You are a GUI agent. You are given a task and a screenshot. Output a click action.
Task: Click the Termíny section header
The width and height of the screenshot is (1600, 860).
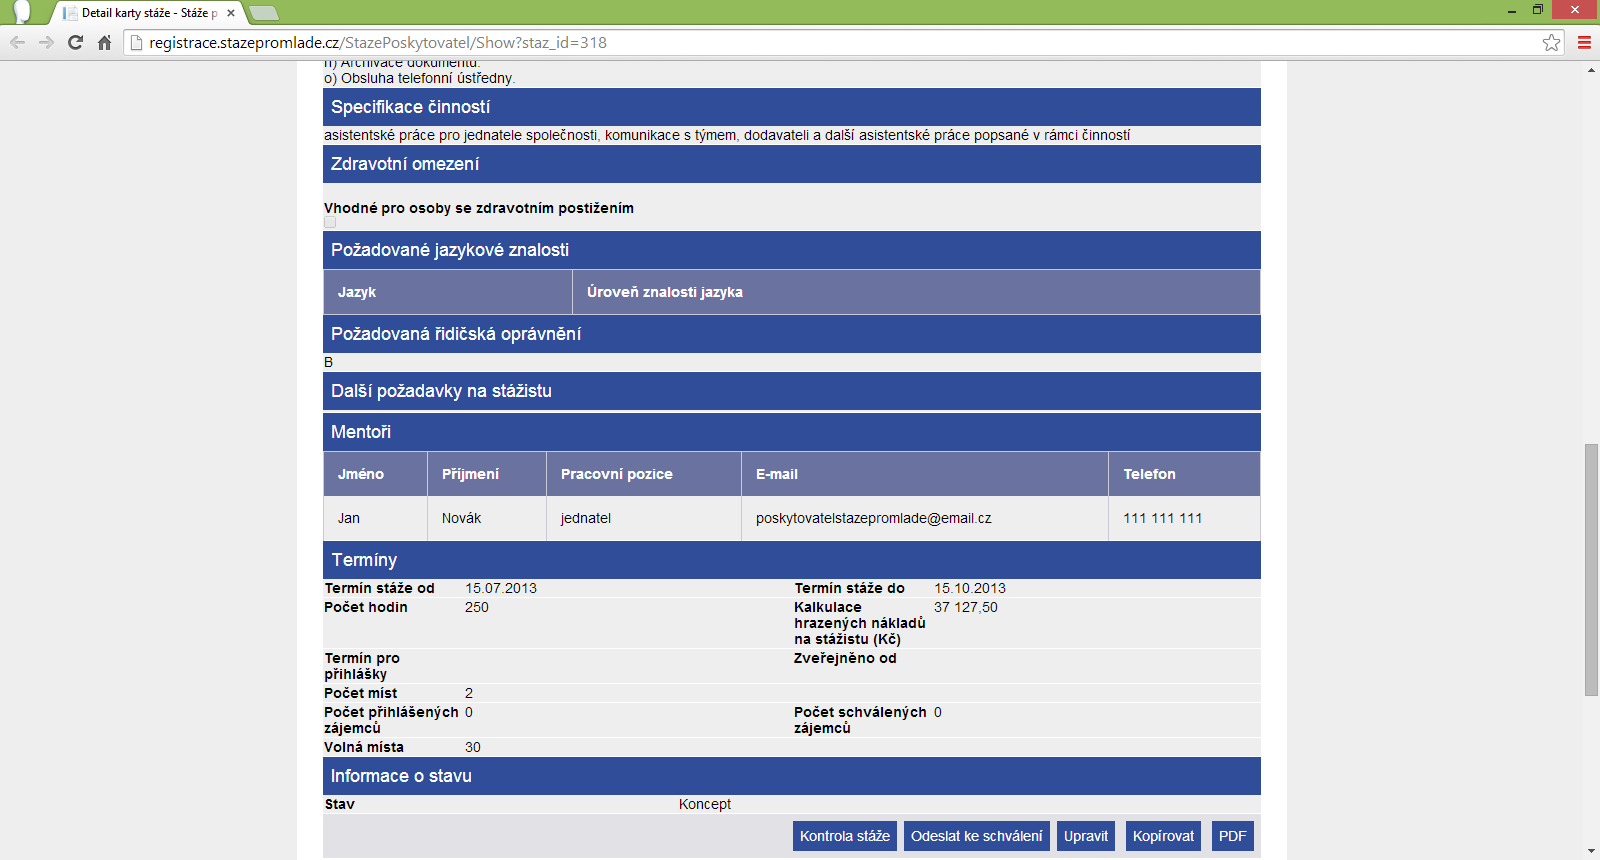click(x=792, y=560)
